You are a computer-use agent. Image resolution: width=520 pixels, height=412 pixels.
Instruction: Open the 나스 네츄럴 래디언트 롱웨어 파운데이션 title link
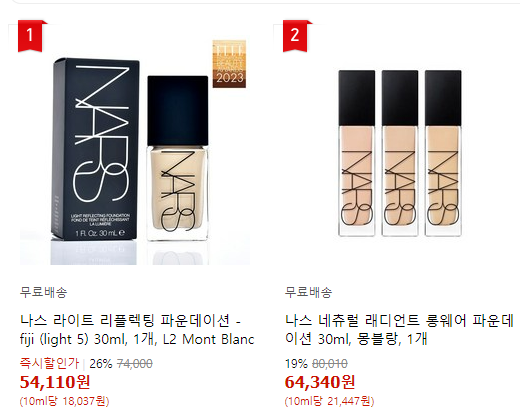(399, 330)
